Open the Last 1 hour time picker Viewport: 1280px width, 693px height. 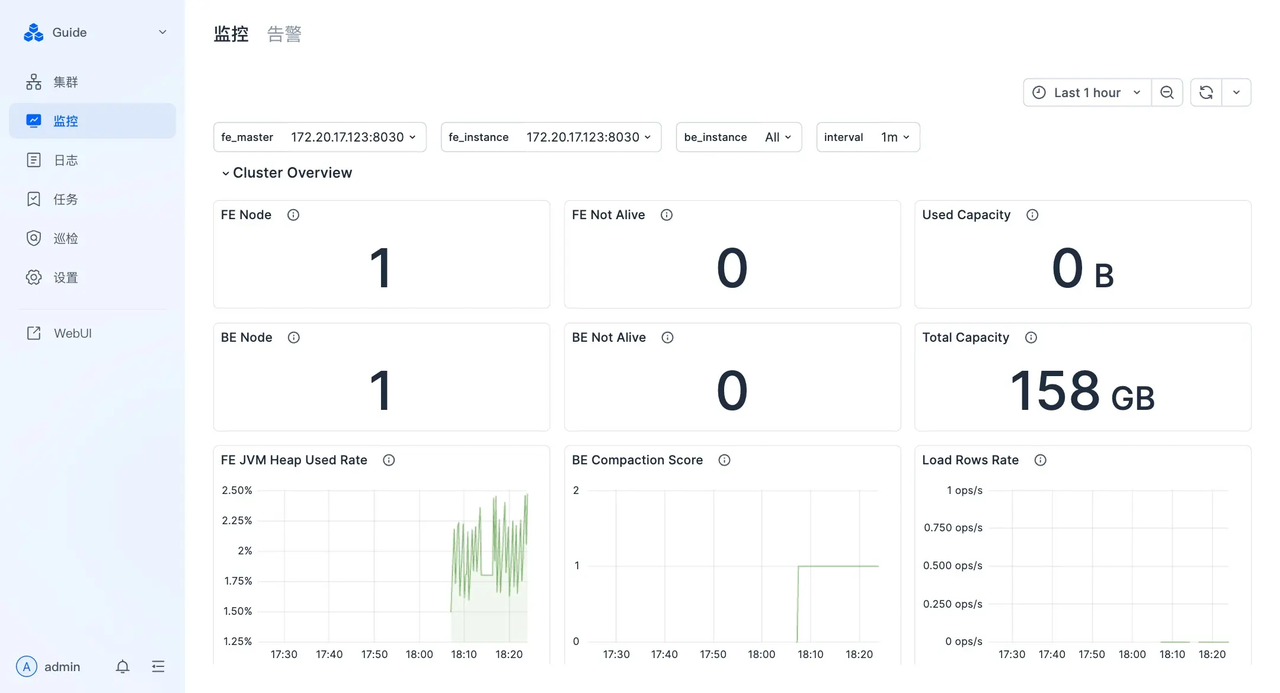[1087, 92]
